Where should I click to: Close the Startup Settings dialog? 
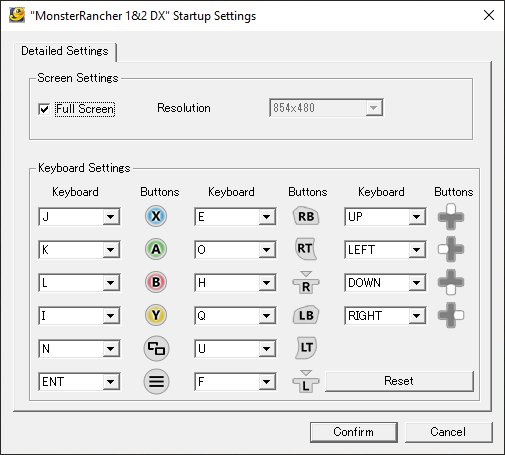489,15
